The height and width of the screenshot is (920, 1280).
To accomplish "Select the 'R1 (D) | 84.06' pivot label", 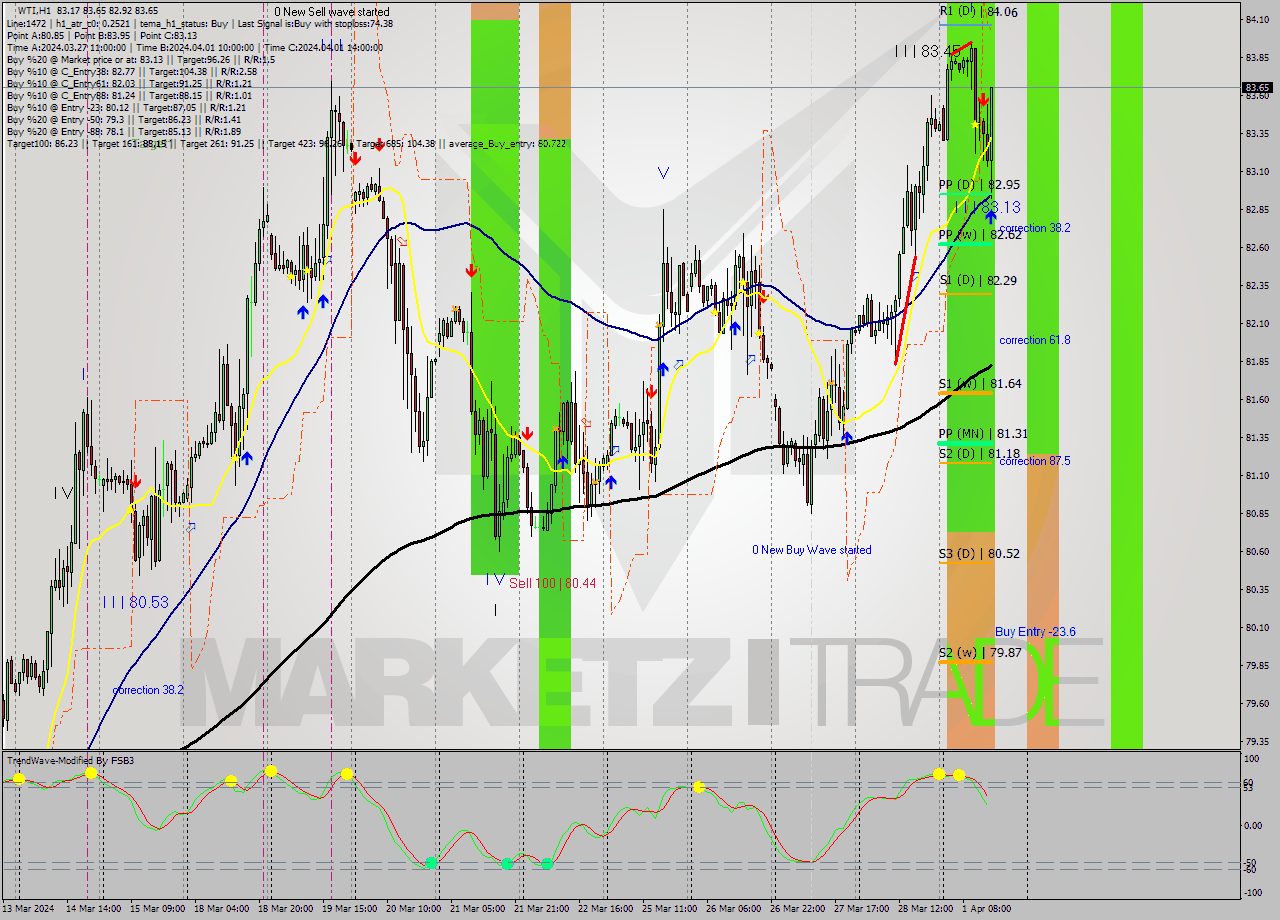I will point(978,12).
